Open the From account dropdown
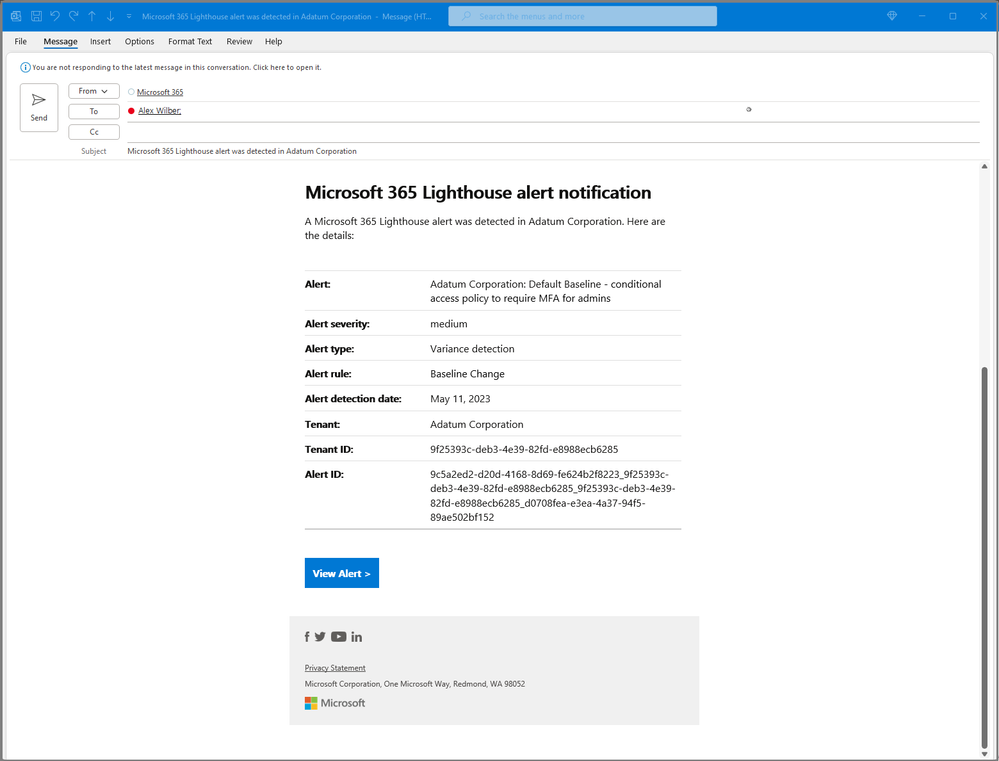 click(94, 91)
